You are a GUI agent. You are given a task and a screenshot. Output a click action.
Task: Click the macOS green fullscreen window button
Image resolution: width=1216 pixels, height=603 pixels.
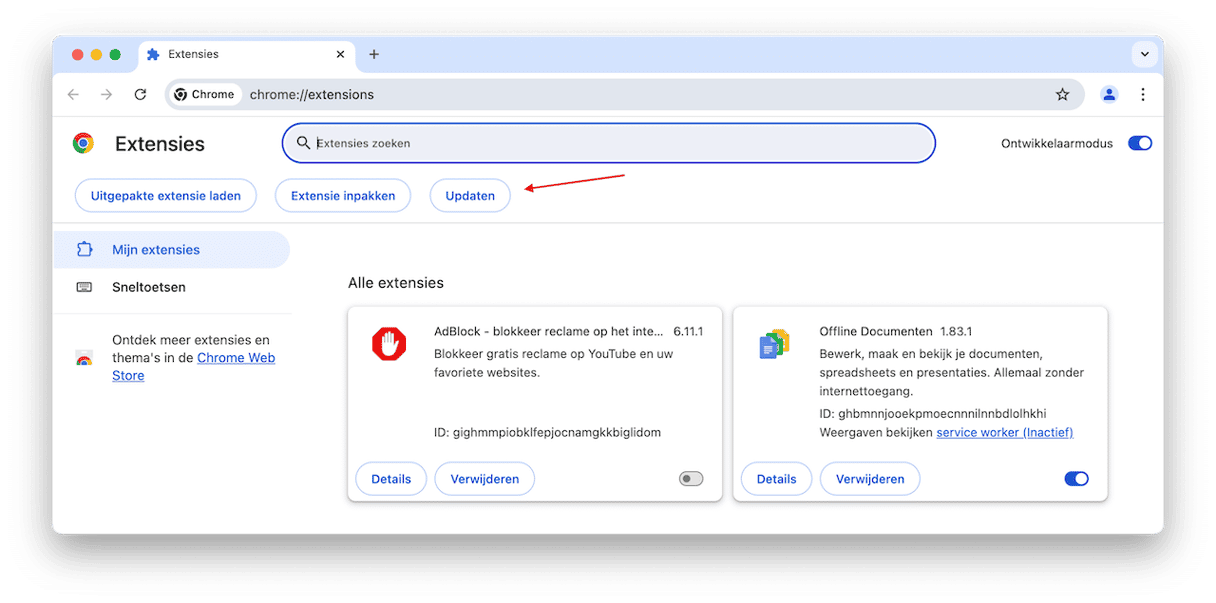tap(115, 54)
